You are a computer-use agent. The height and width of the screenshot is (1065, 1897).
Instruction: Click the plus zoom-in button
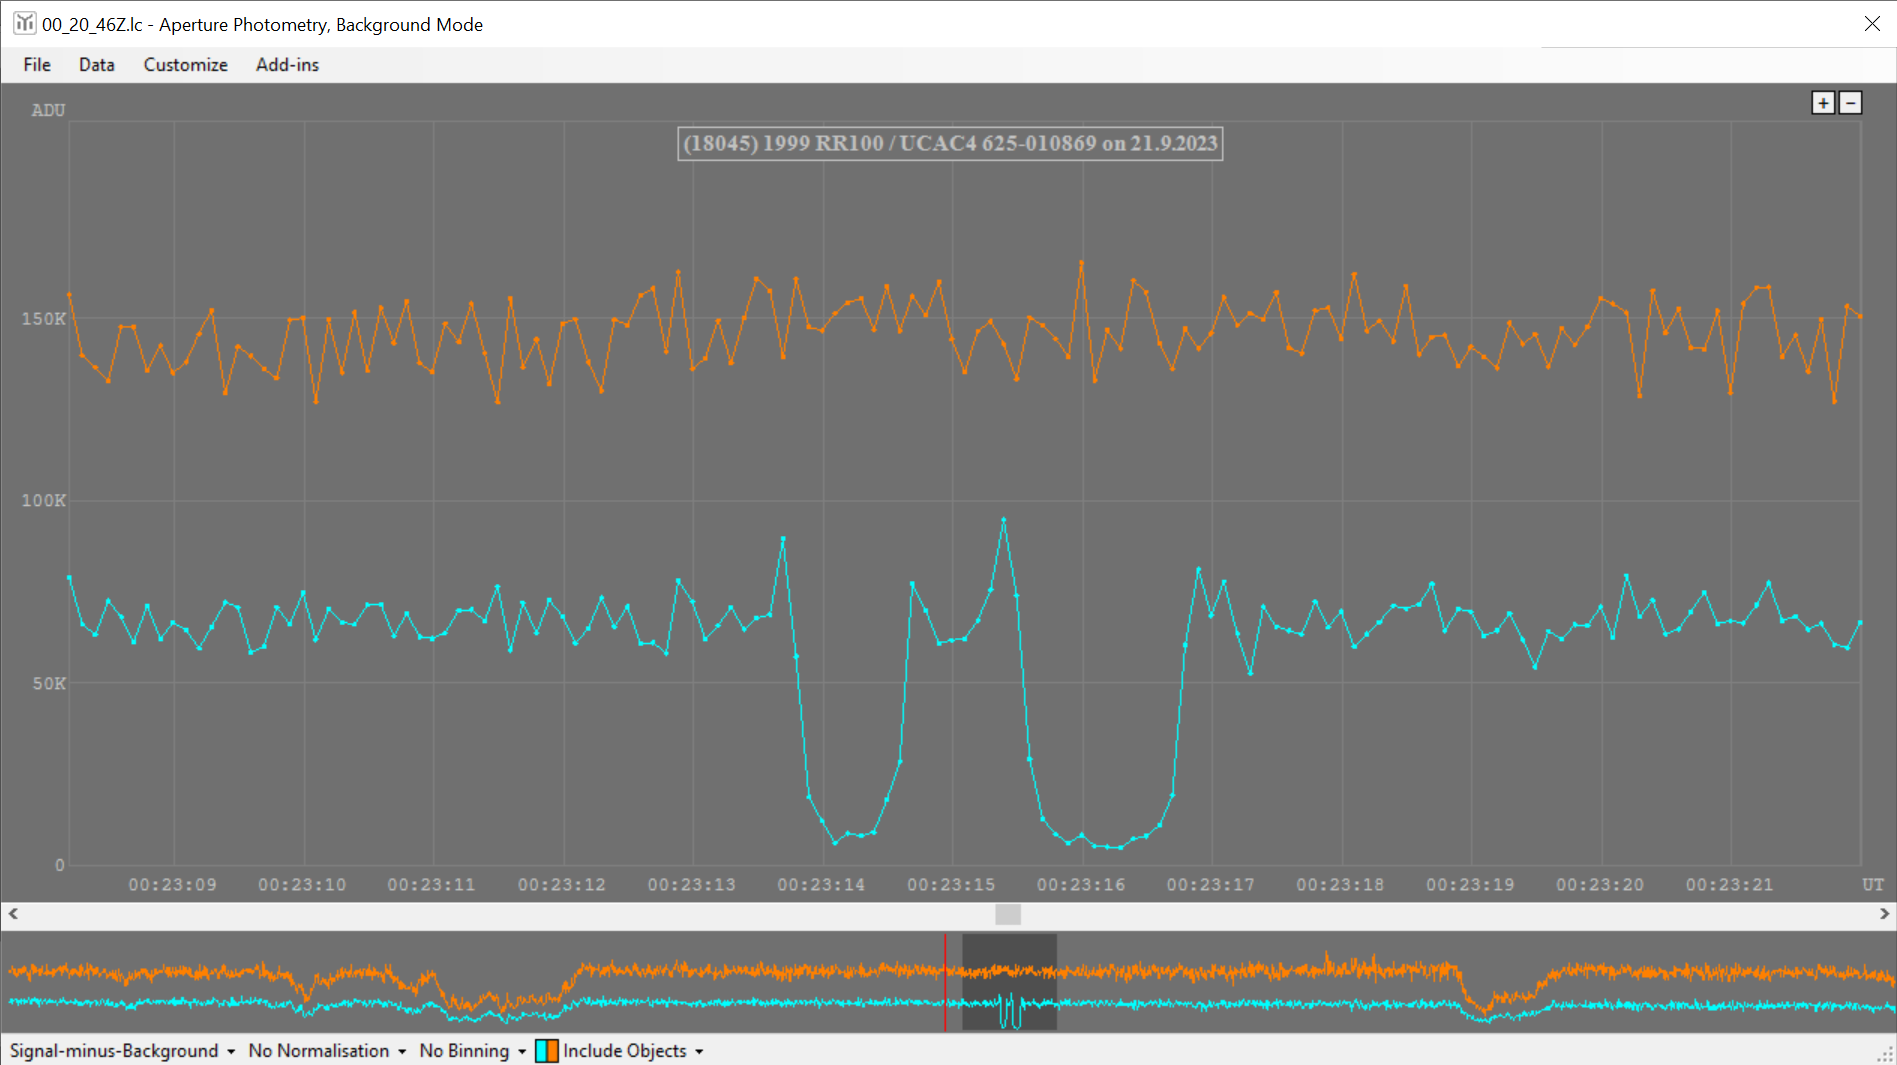point(1823,103)
